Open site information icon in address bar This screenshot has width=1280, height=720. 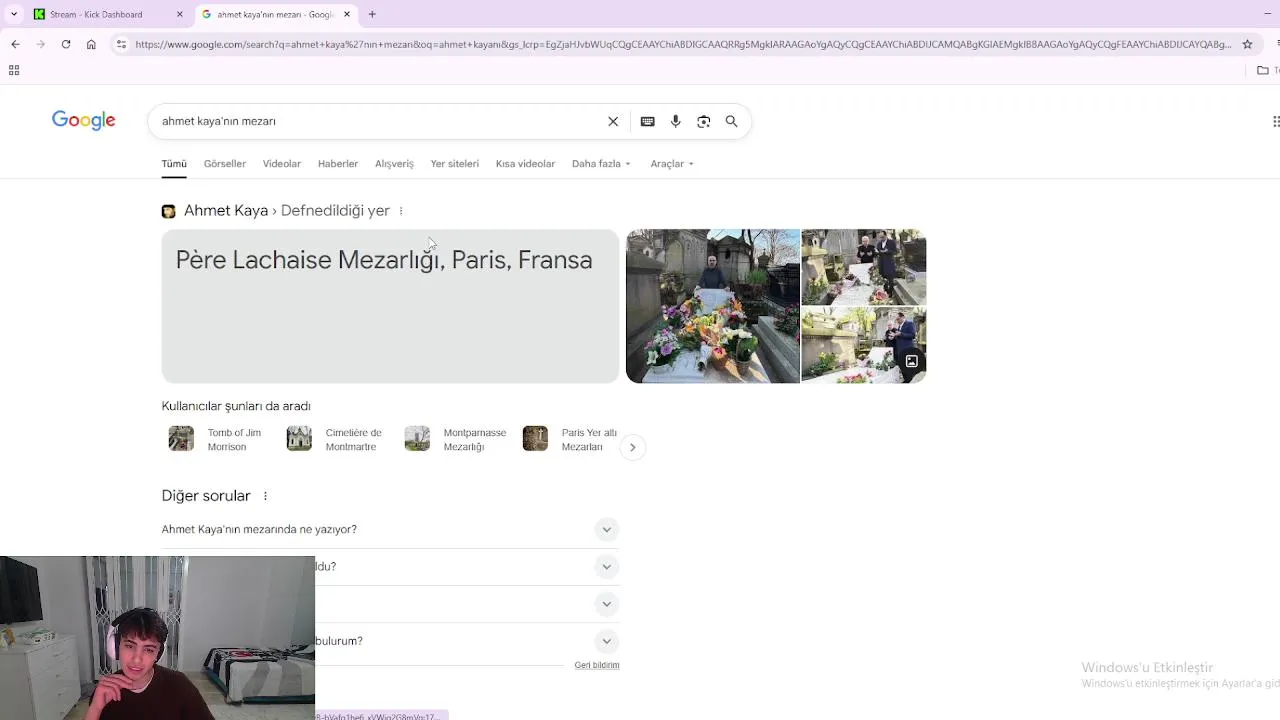[121, 44]
